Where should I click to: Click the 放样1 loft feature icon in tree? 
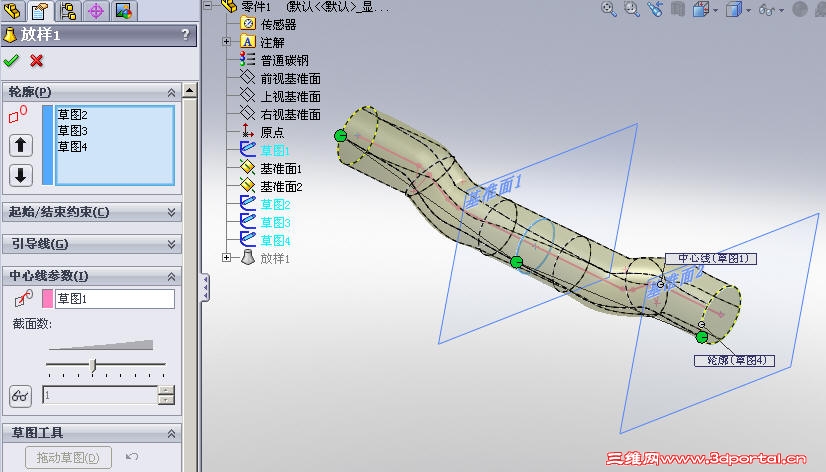point(248,258)
